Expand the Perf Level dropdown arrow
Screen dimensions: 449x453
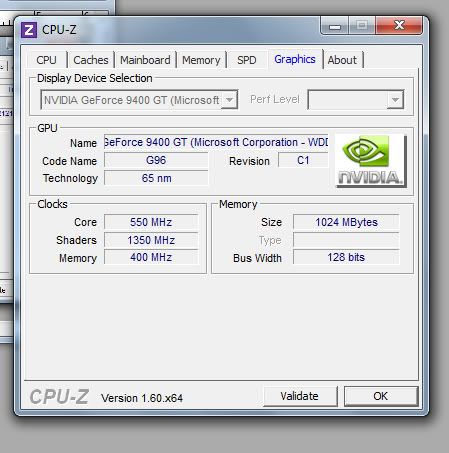click(395, 100)
